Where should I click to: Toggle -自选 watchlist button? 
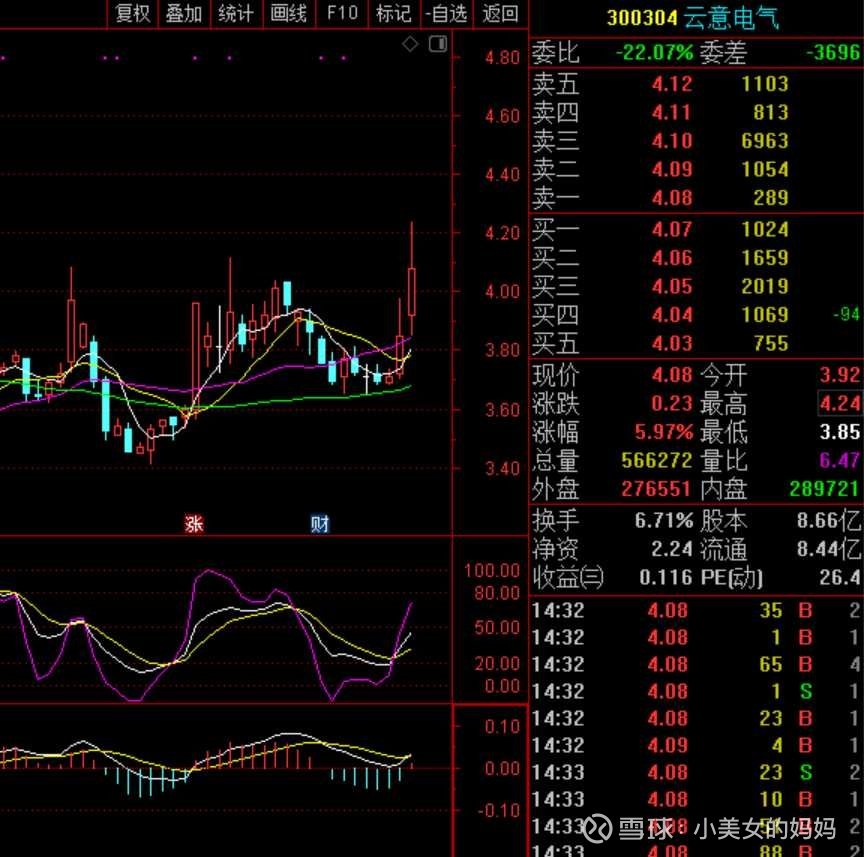(447, 13)
